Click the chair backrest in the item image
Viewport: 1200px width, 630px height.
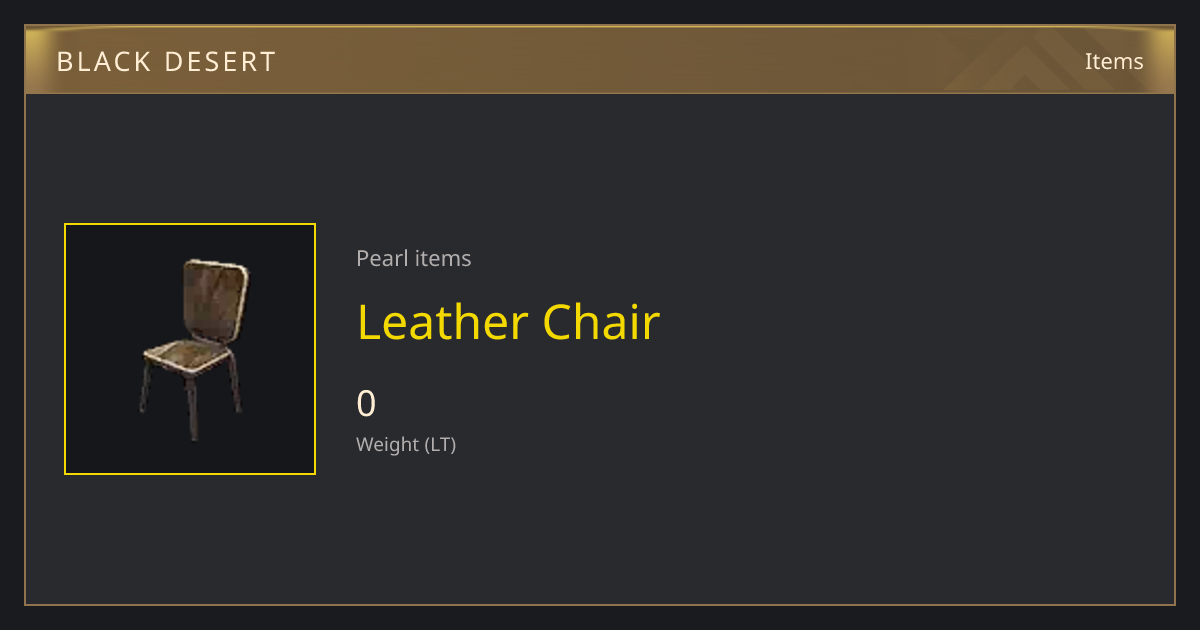(x=213, y=300)
